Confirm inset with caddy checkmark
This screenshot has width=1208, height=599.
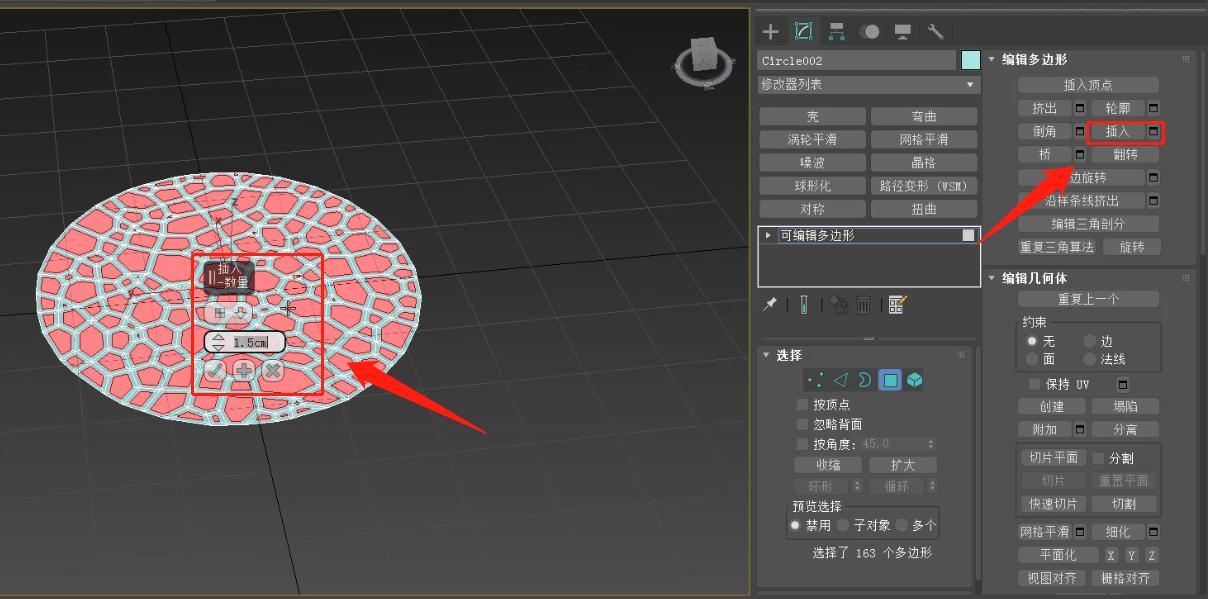pyautogui.click(x=215, y=370)
